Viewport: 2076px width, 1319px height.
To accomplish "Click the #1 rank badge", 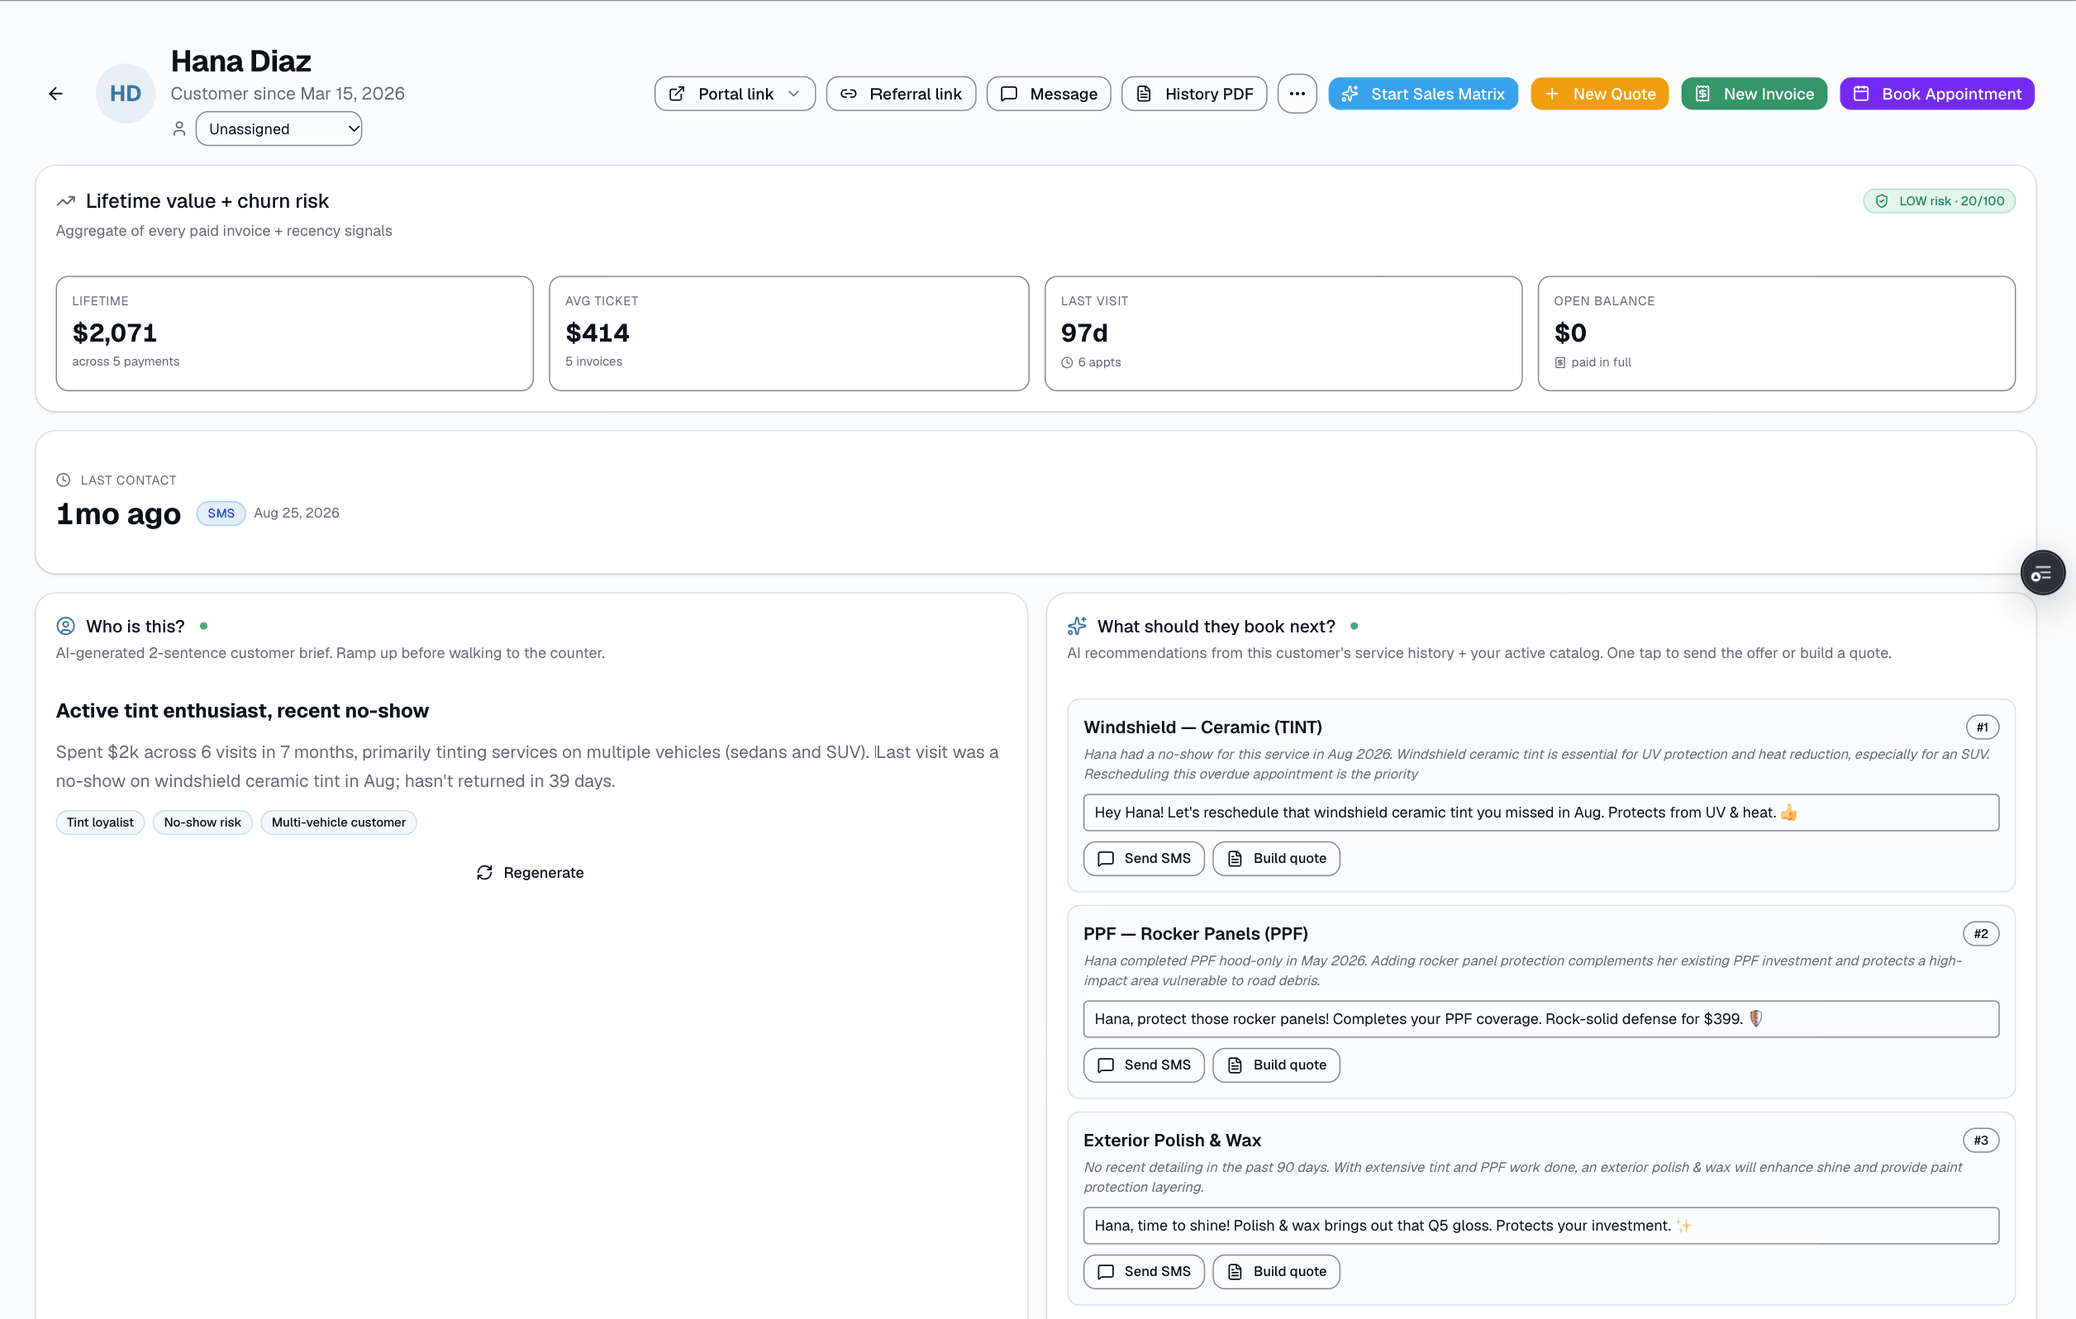I will coord(1982,728).
